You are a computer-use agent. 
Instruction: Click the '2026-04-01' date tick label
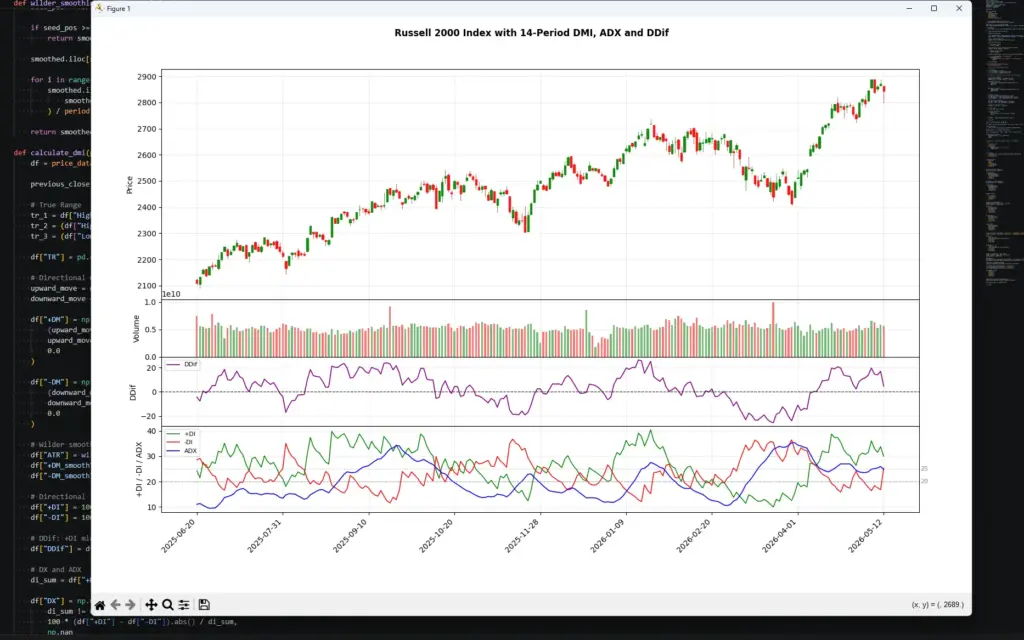pos(780,536)
